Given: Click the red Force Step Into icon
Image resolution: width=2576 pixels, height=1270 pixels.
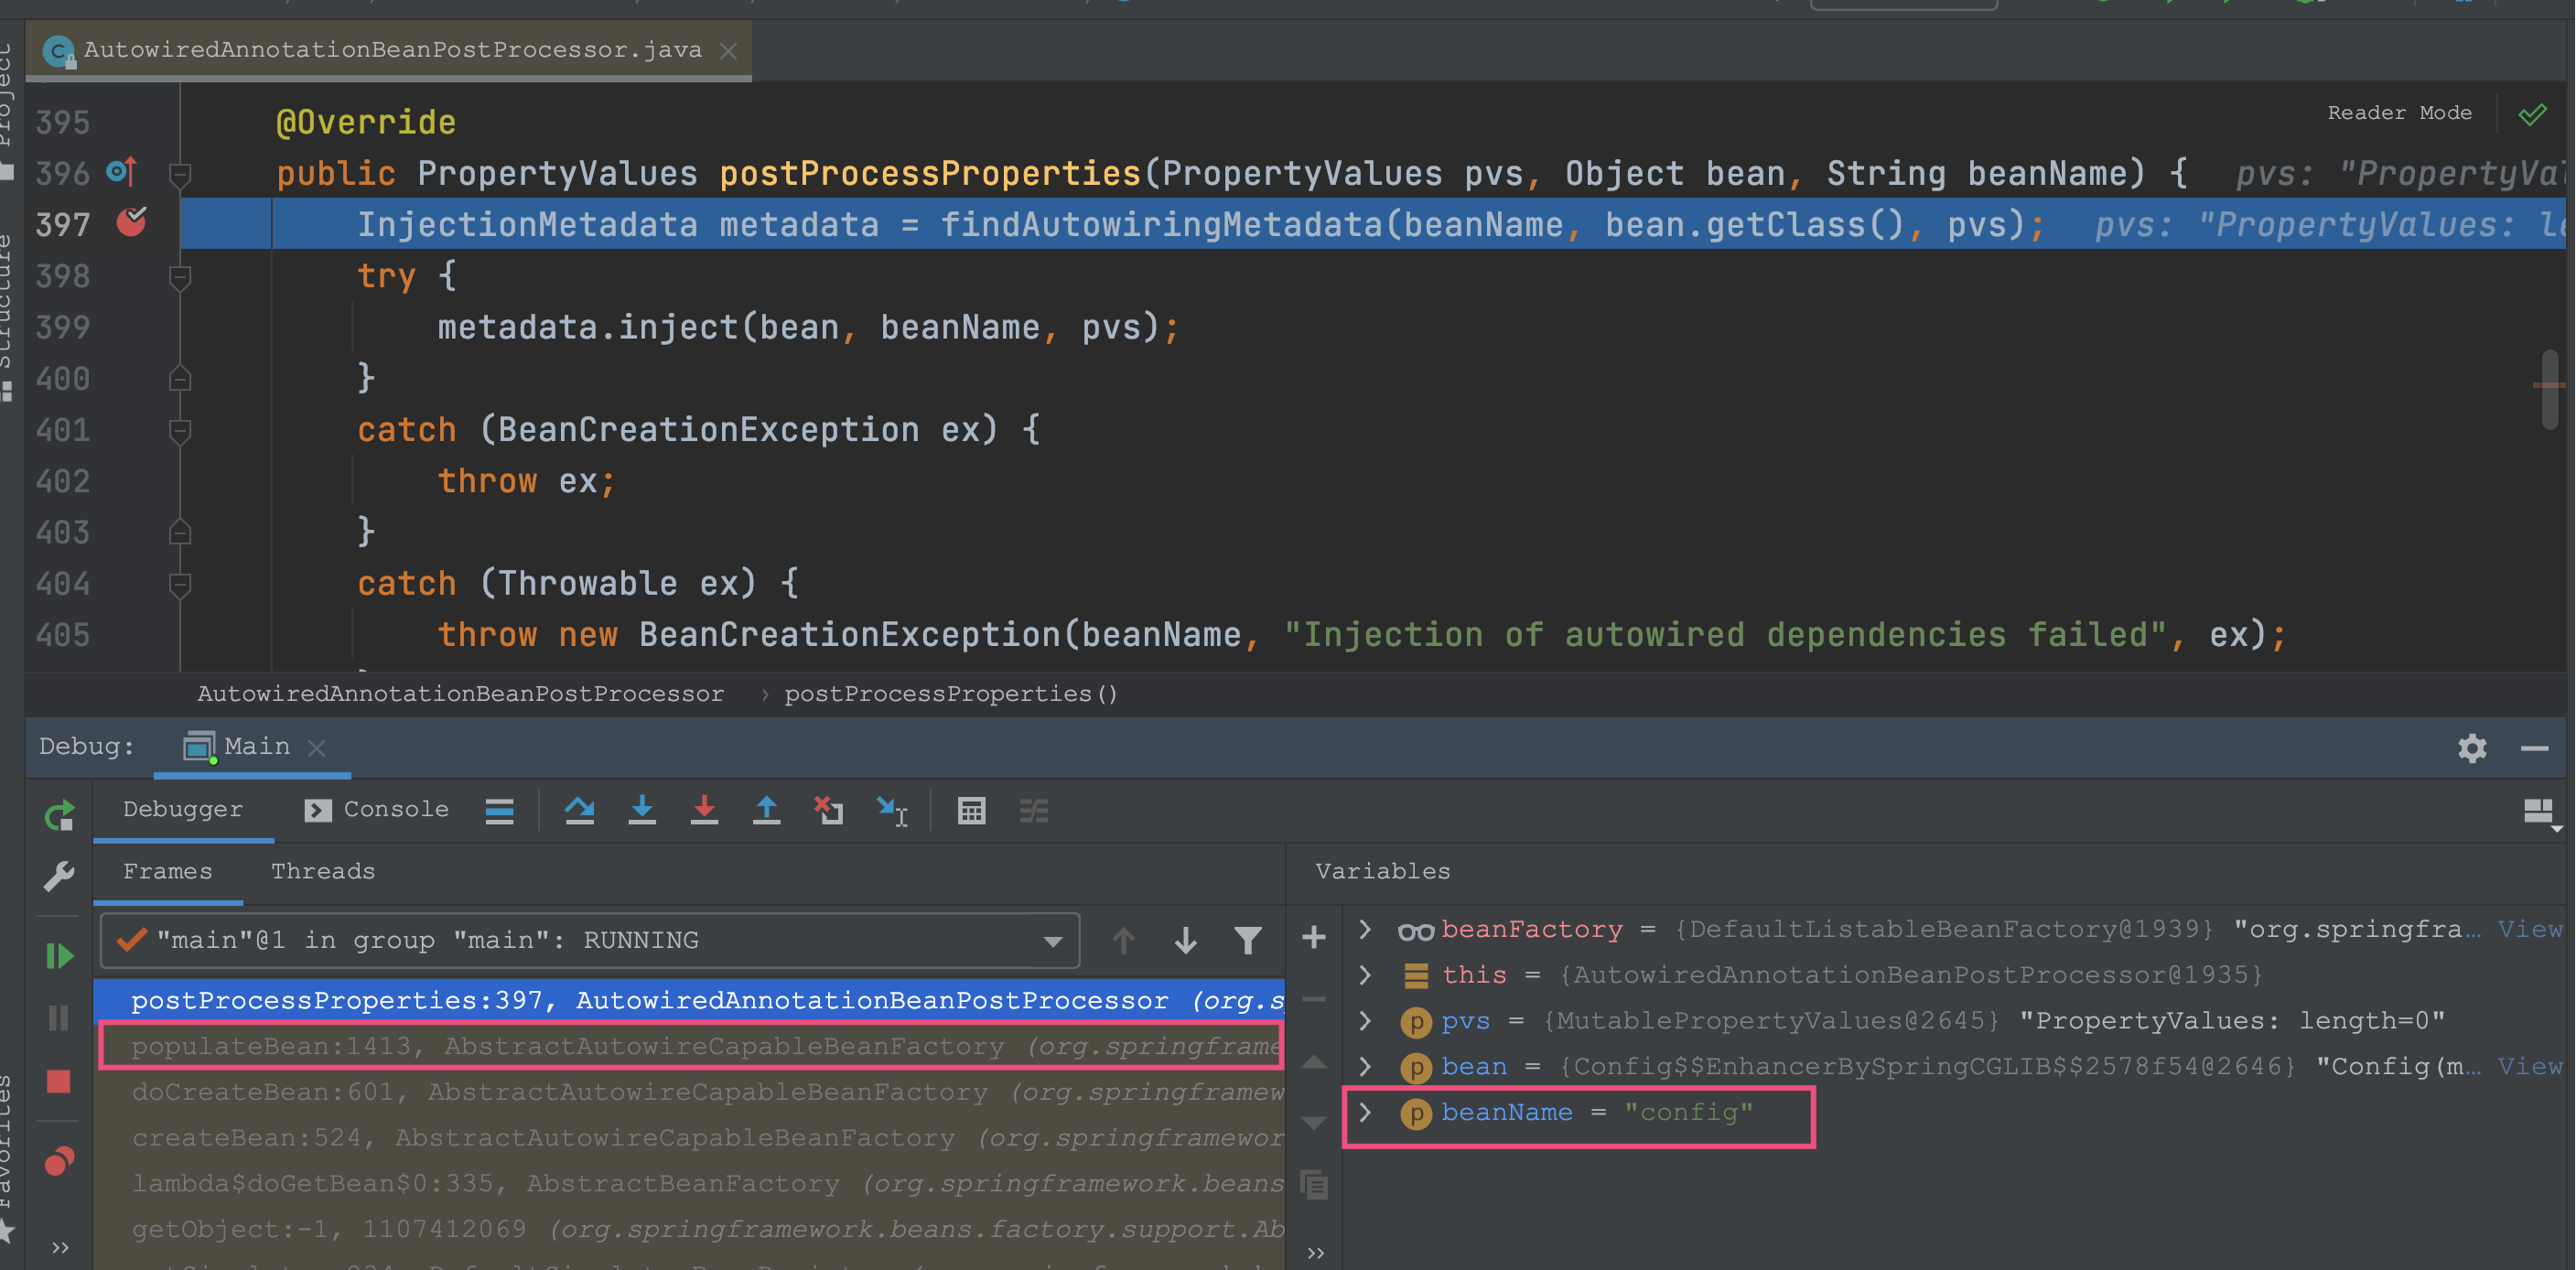Looking at the screenshot, I should 704,810.
